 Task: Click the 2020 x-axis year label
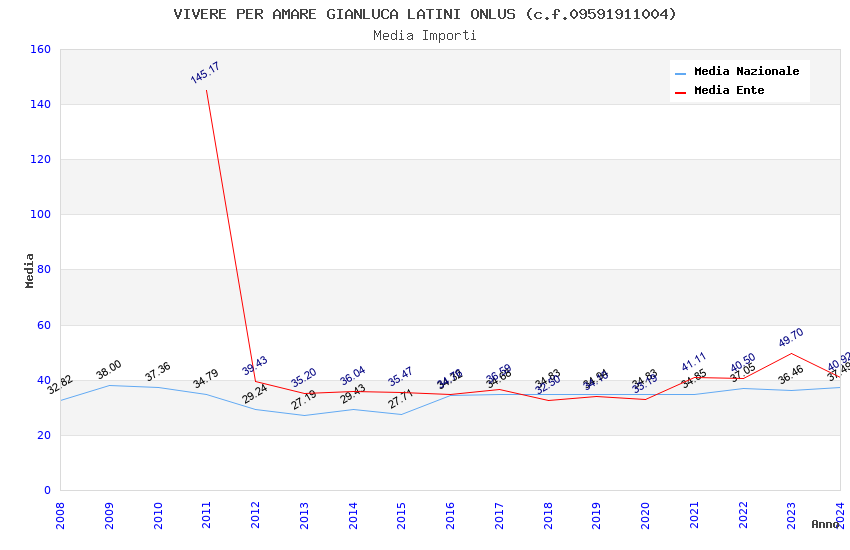point(645,515)
